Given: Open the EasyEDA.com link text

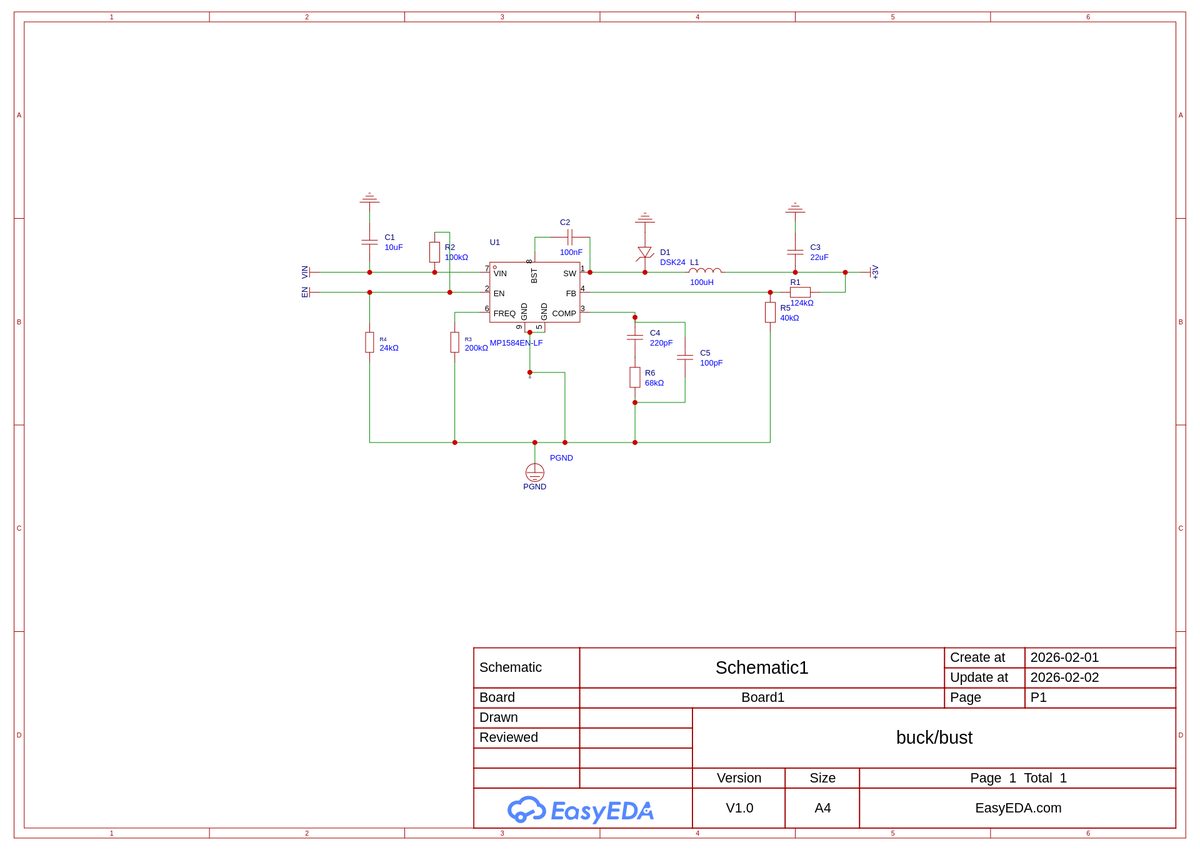Looking at the screenshot, I should pyautogui.click(x=1018, y=808).
